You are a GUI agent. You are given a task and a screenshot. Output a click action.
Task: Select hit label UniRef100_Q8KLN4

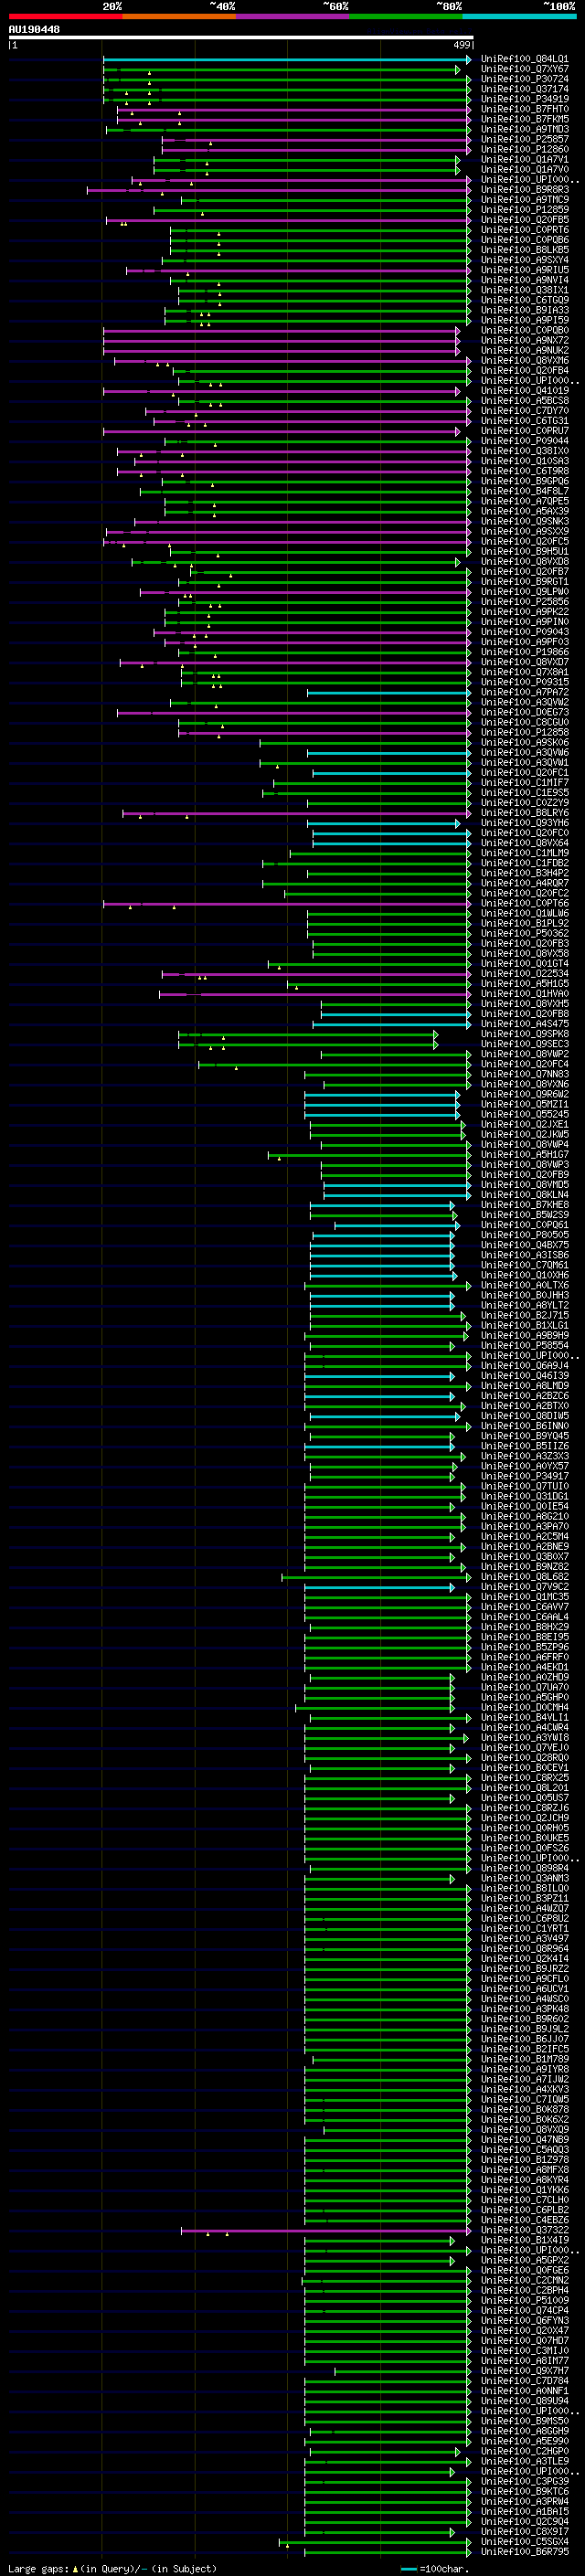click(x=524, y=1194)
